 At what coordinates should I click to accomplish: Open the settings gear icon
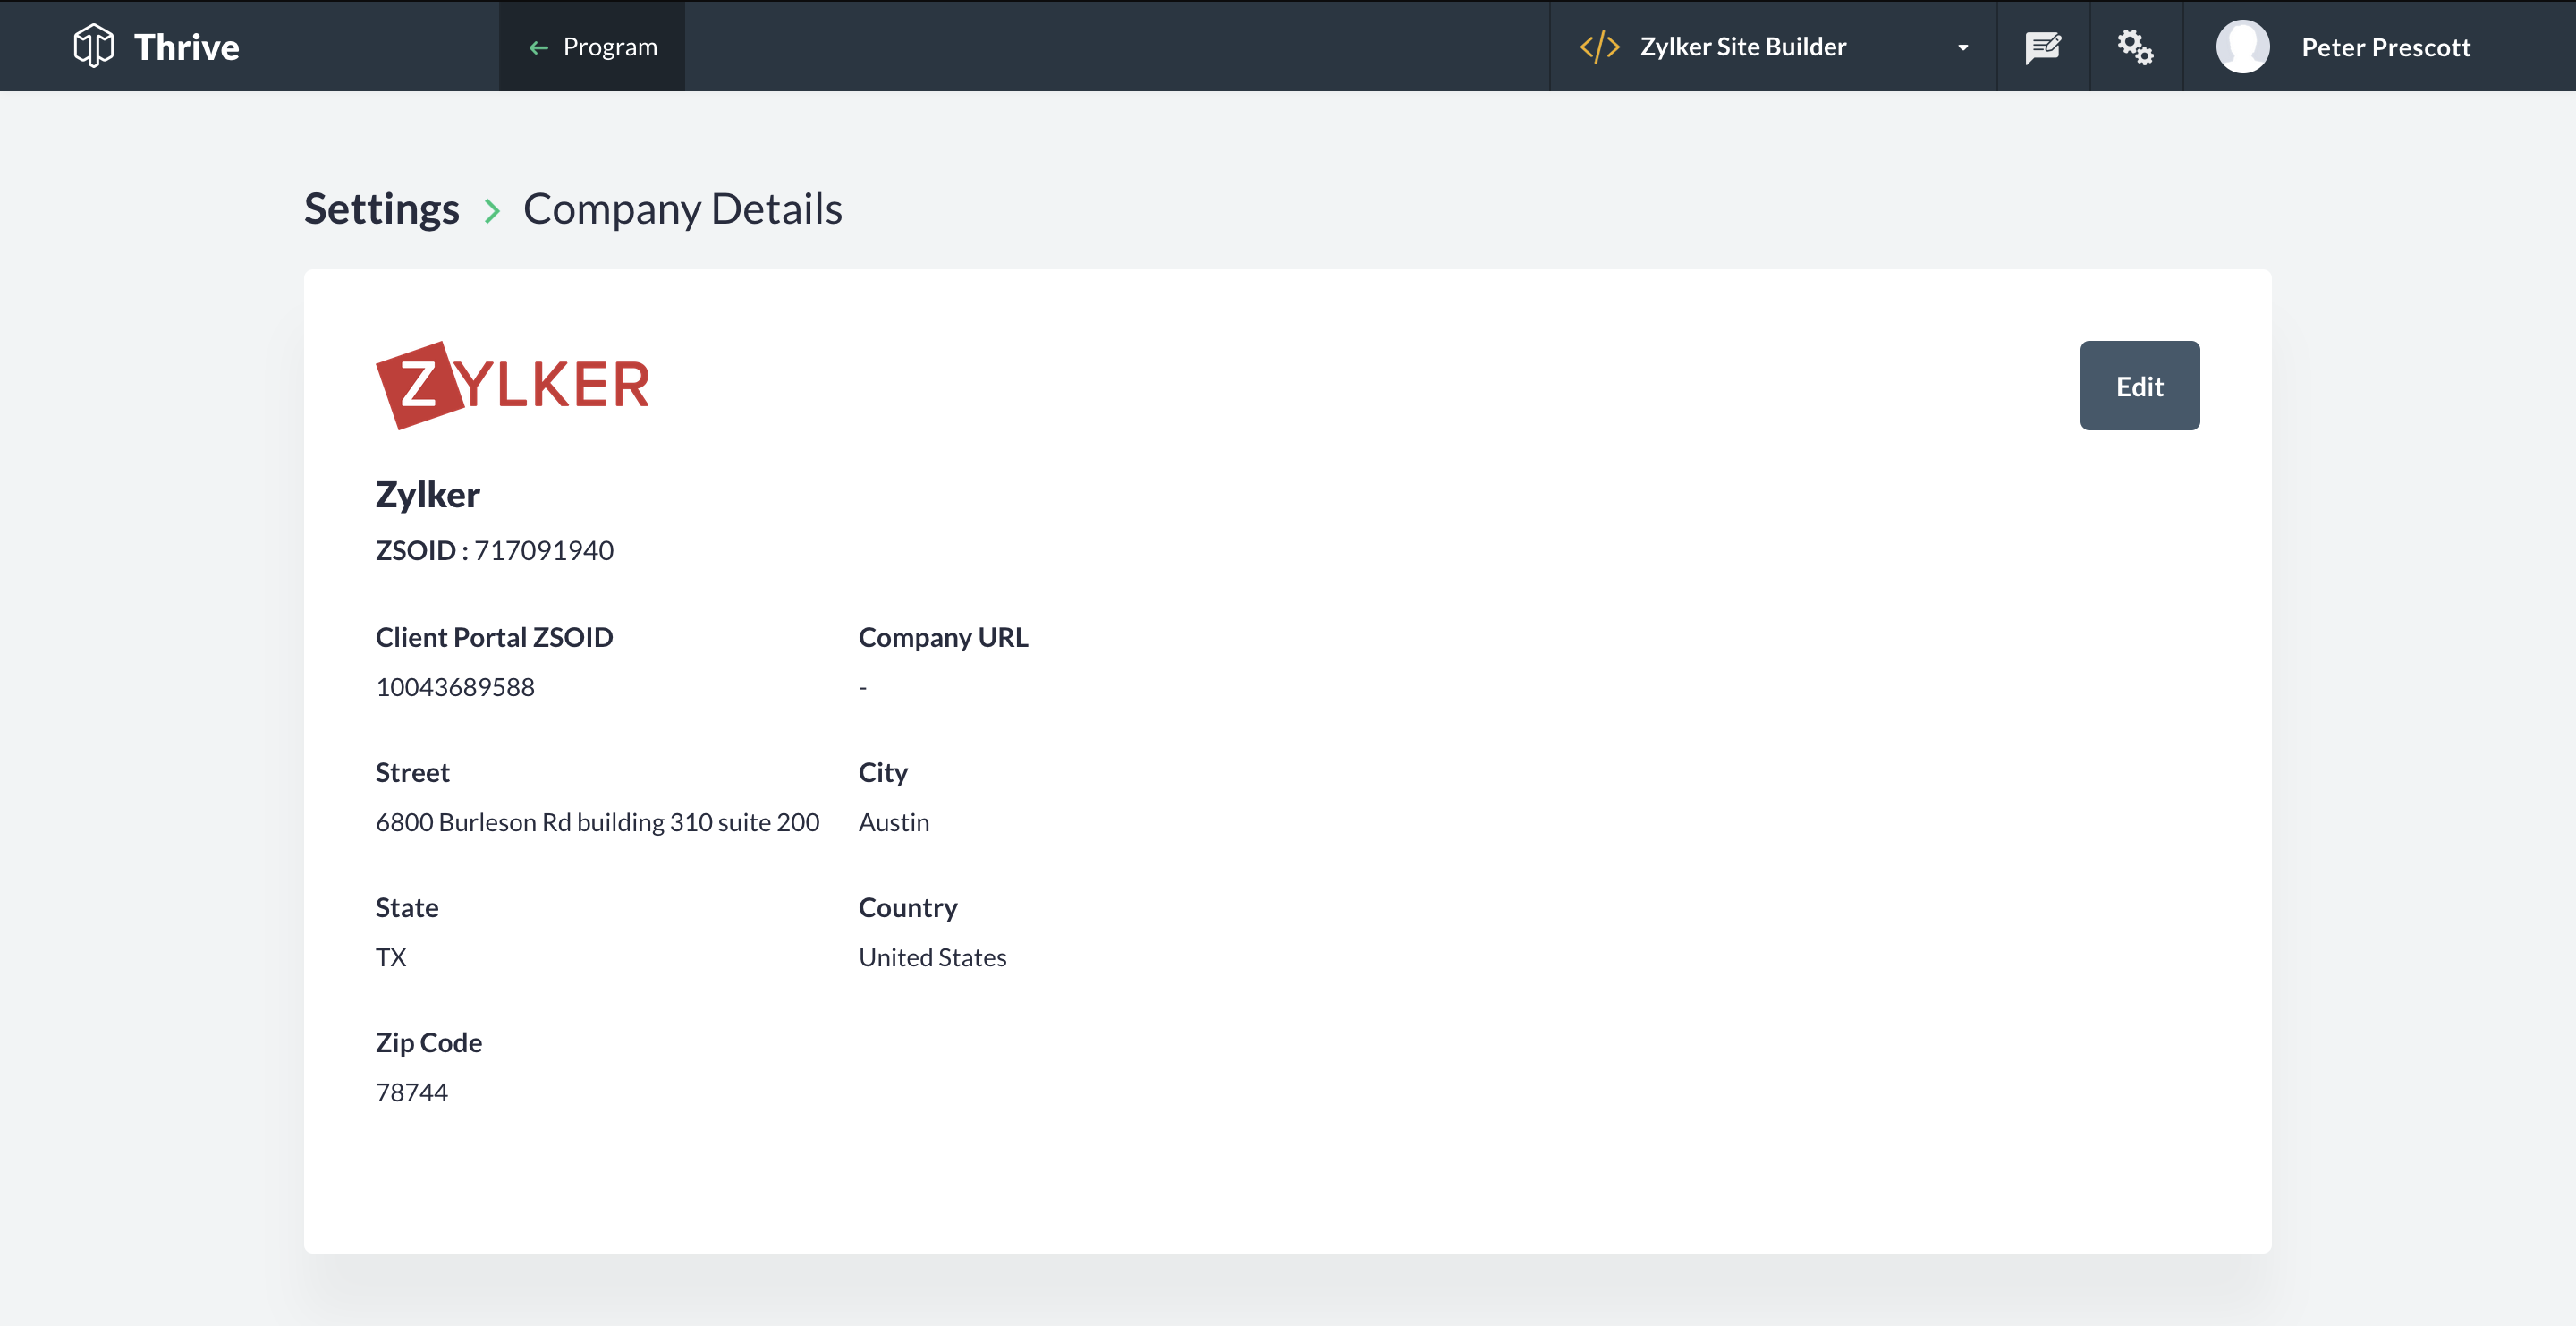[x=2135, y=46]
